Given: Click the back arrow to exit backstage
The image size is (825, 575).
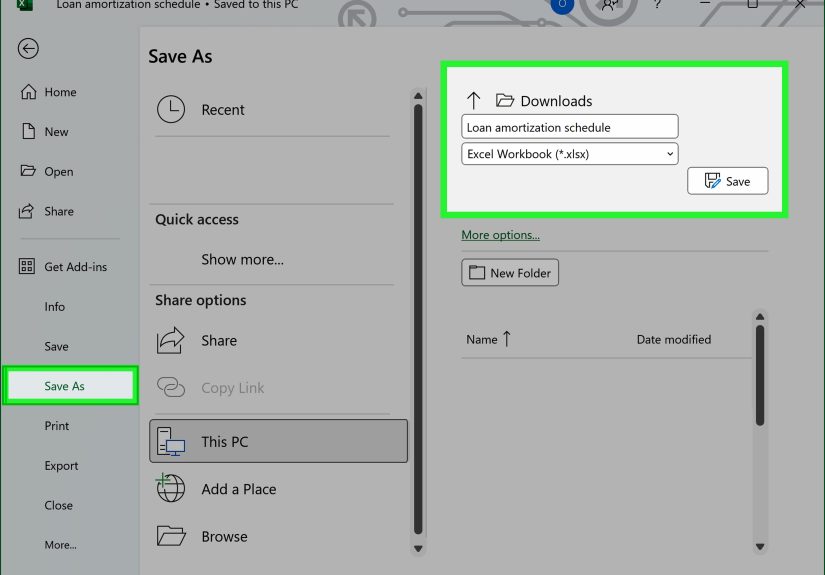Looking at the screenshot, I should coord(28,49).
